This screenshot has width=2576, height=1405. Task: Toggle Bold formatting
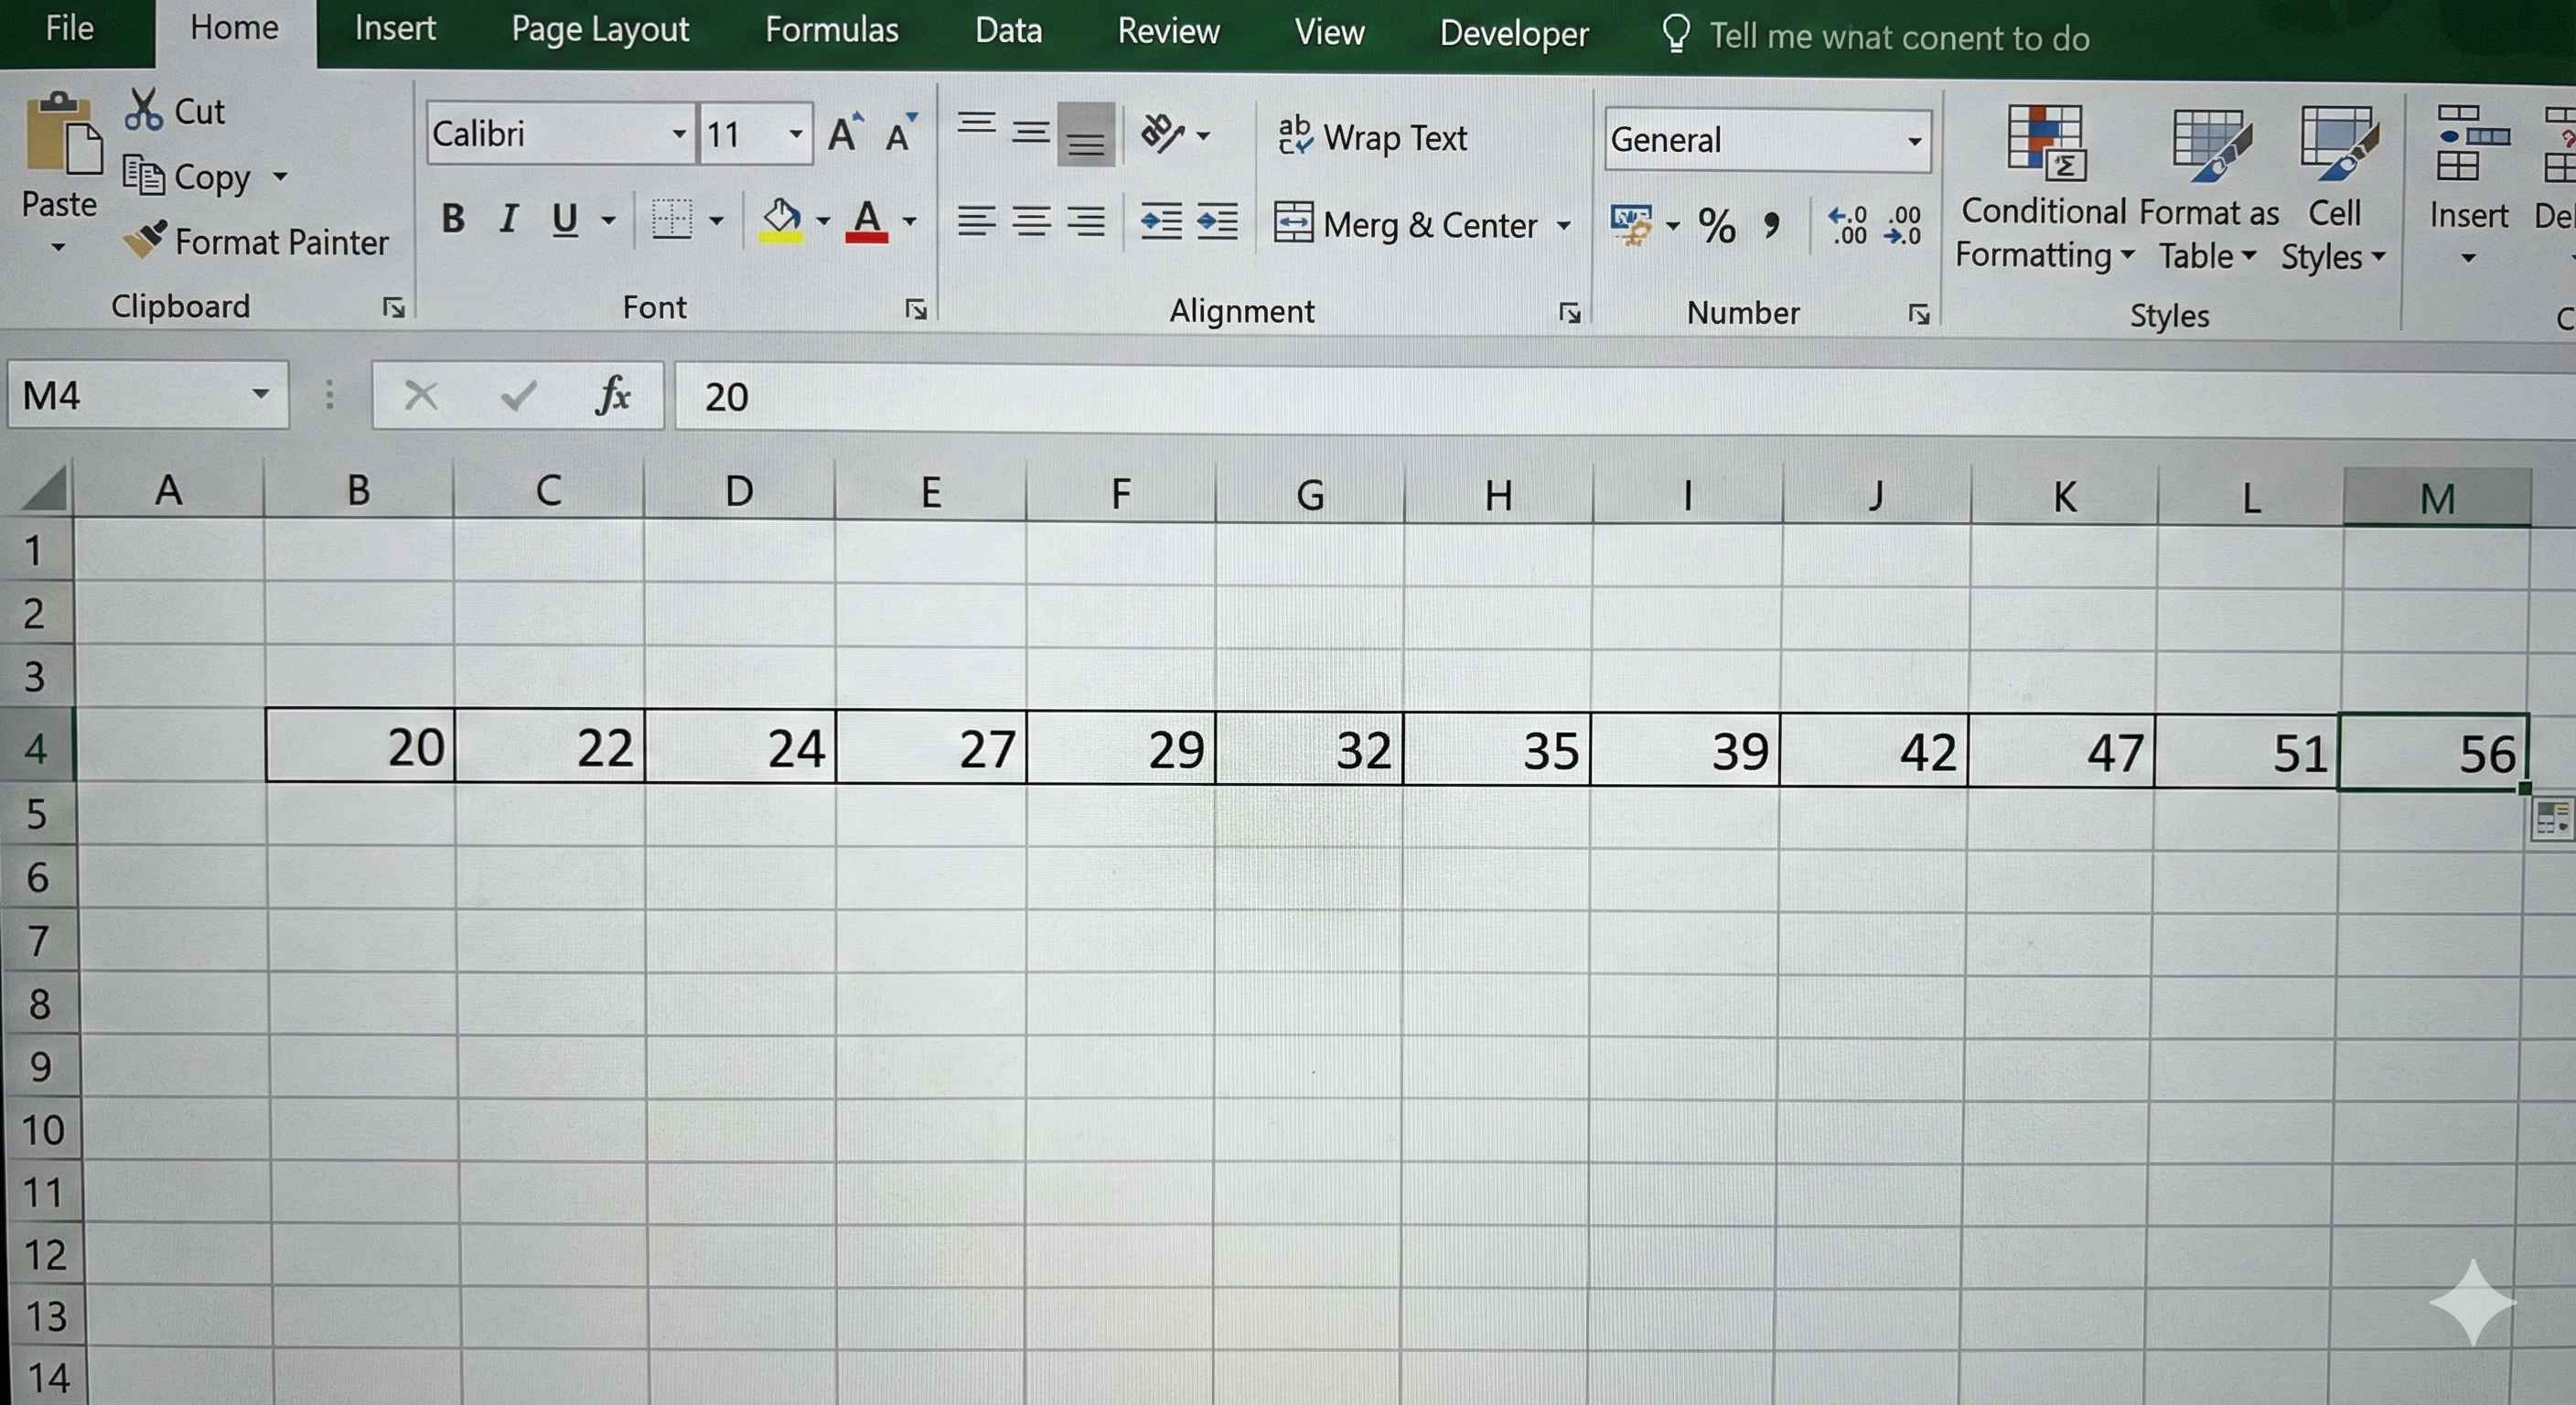(x=453, y=218)
